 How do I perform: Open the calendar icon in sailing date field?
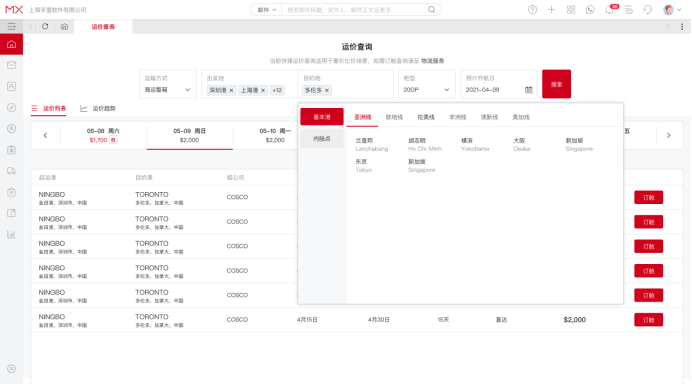tap(528, 90)
